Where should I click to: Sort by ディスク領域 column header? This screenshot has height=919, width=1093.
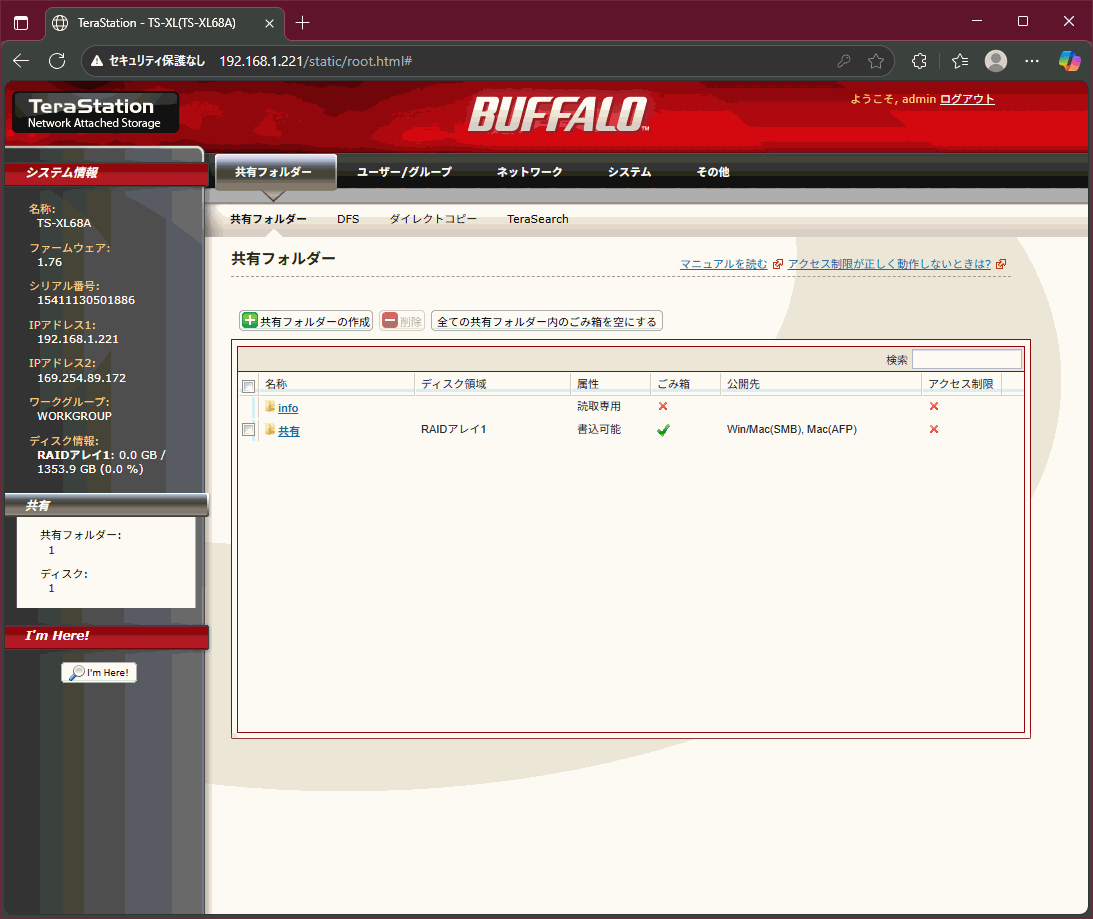pyautogui.click(x=493, y=384)
